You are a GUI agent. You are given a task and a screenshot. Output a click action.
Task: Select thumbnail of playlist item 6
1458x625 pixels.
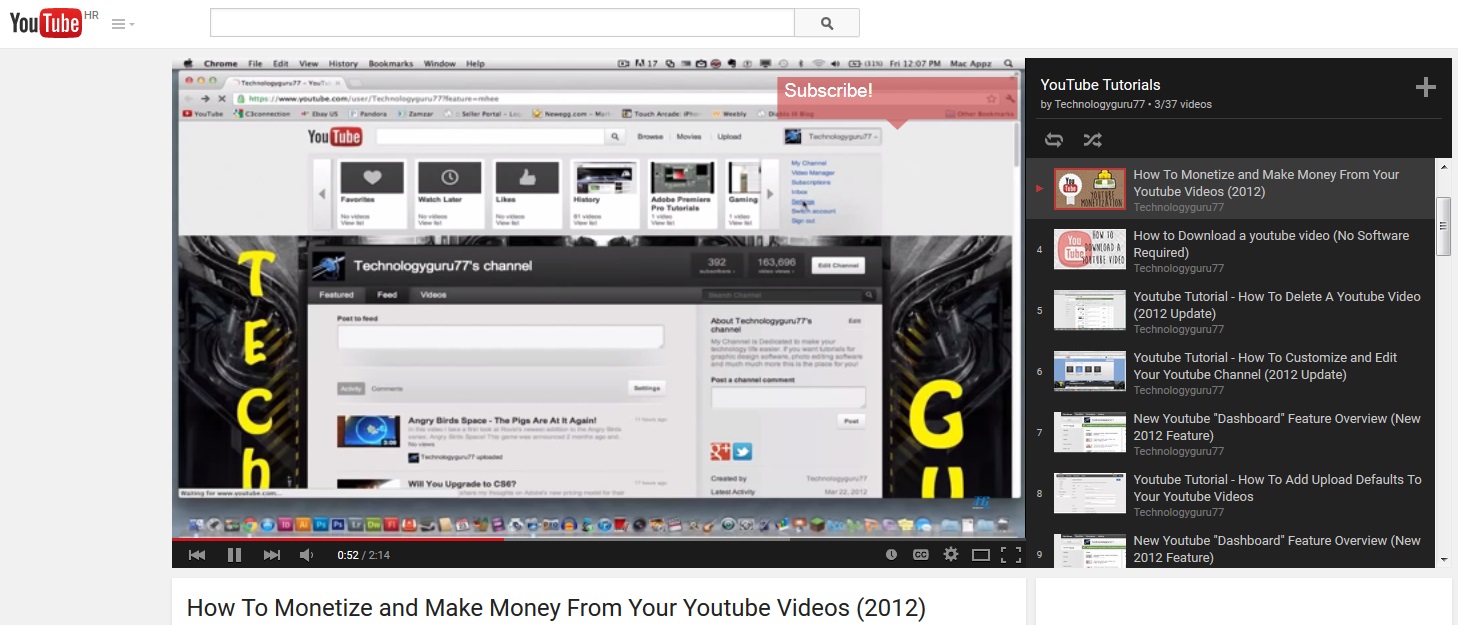(x=1090, y=372)
